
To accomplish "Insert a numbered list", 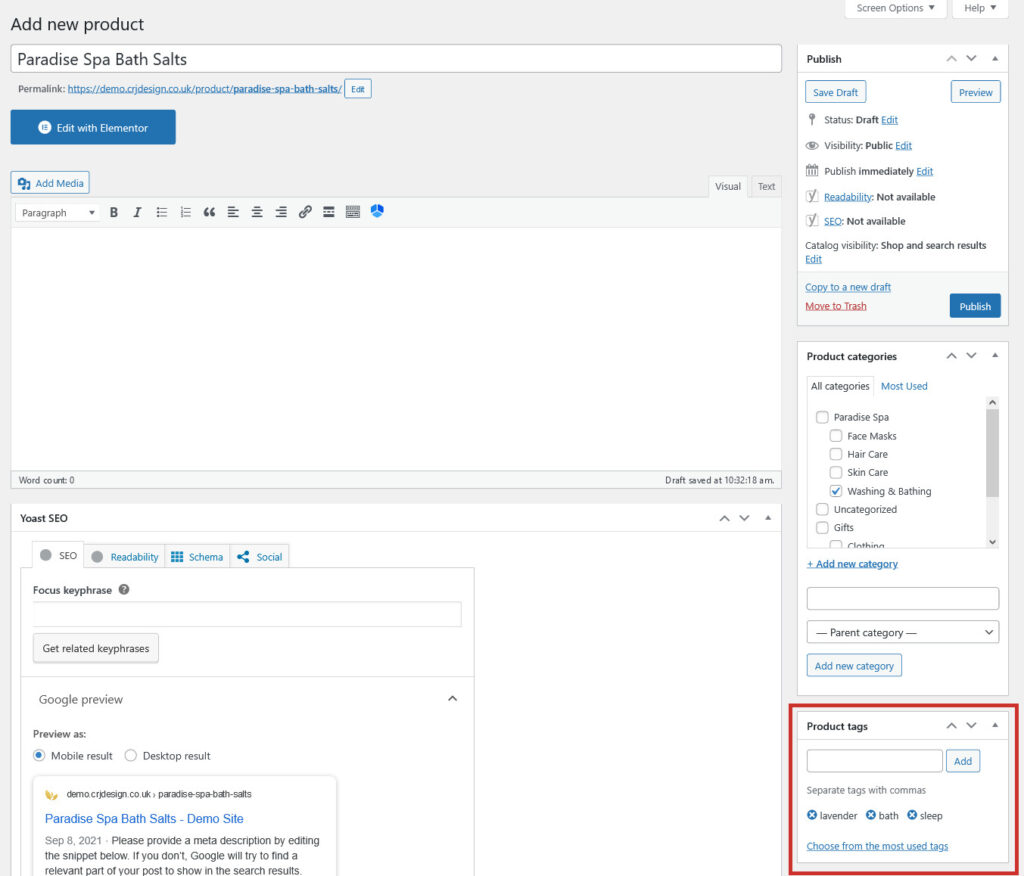I will point(185,212).
